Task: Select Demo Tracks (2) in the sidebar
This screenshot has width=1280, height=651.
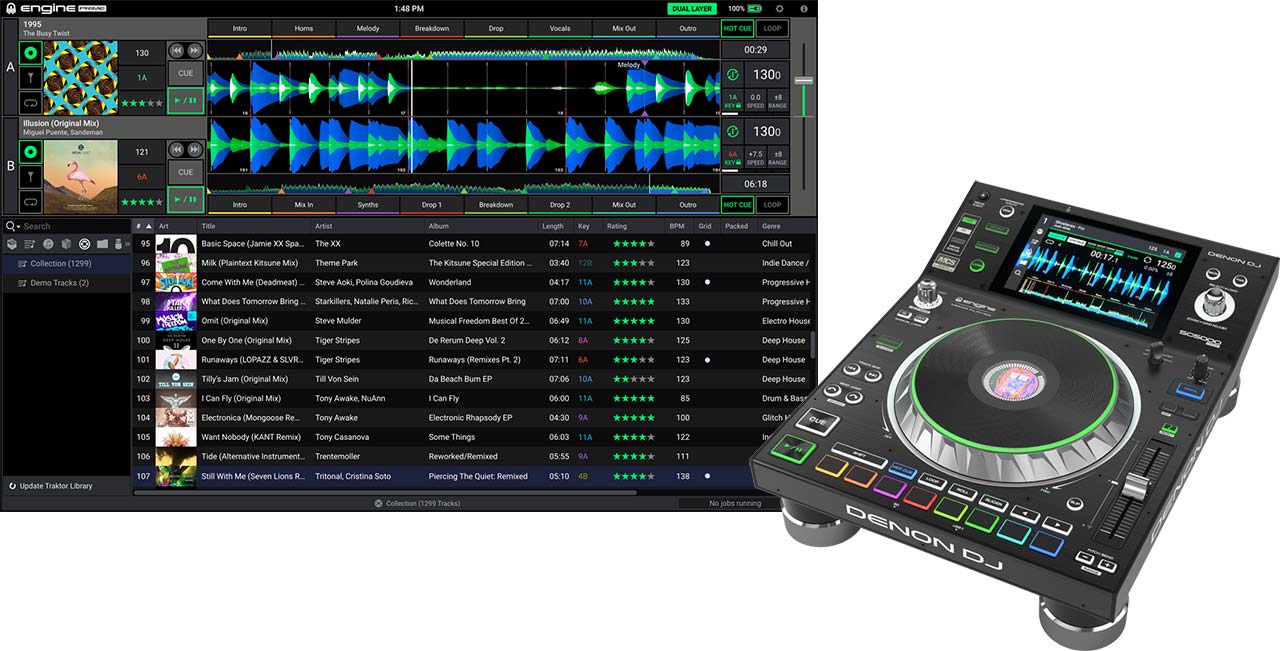Action: pos(59,283)
